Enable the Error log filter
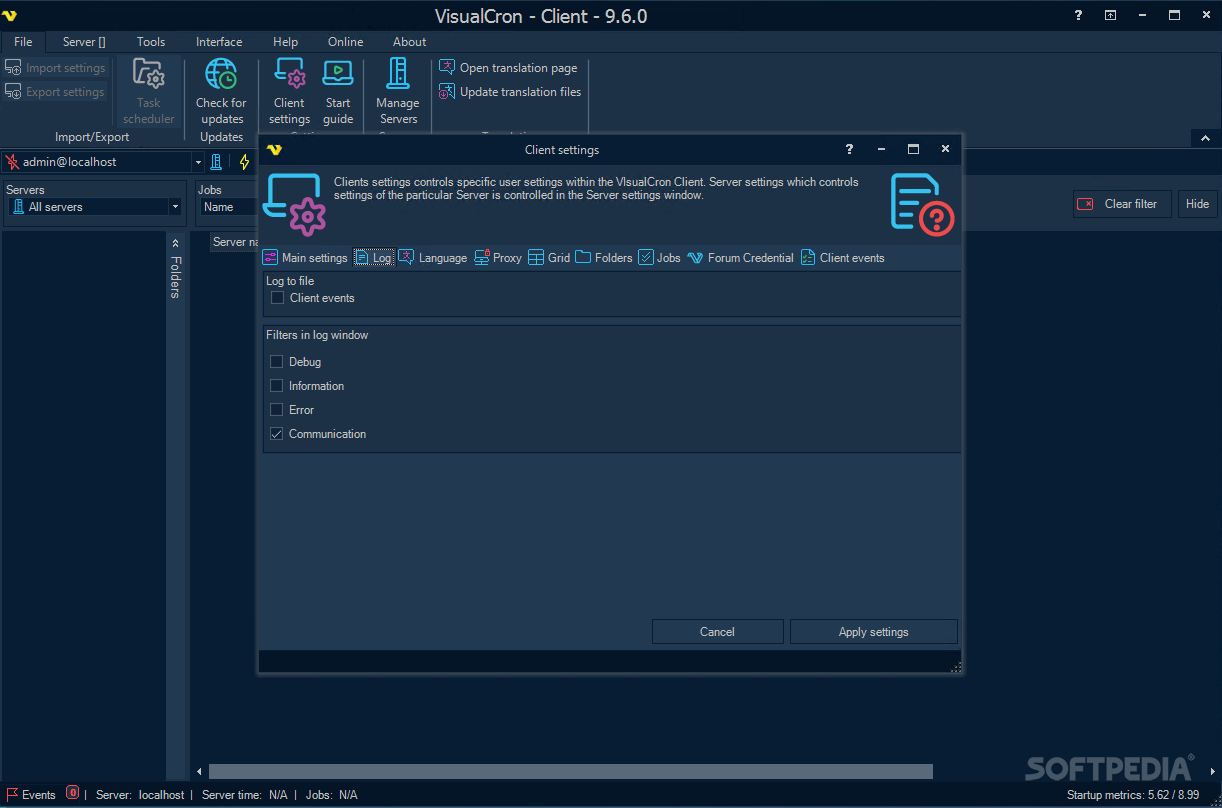This screenshot has height=808, width=1222. [x=277, y=410]
